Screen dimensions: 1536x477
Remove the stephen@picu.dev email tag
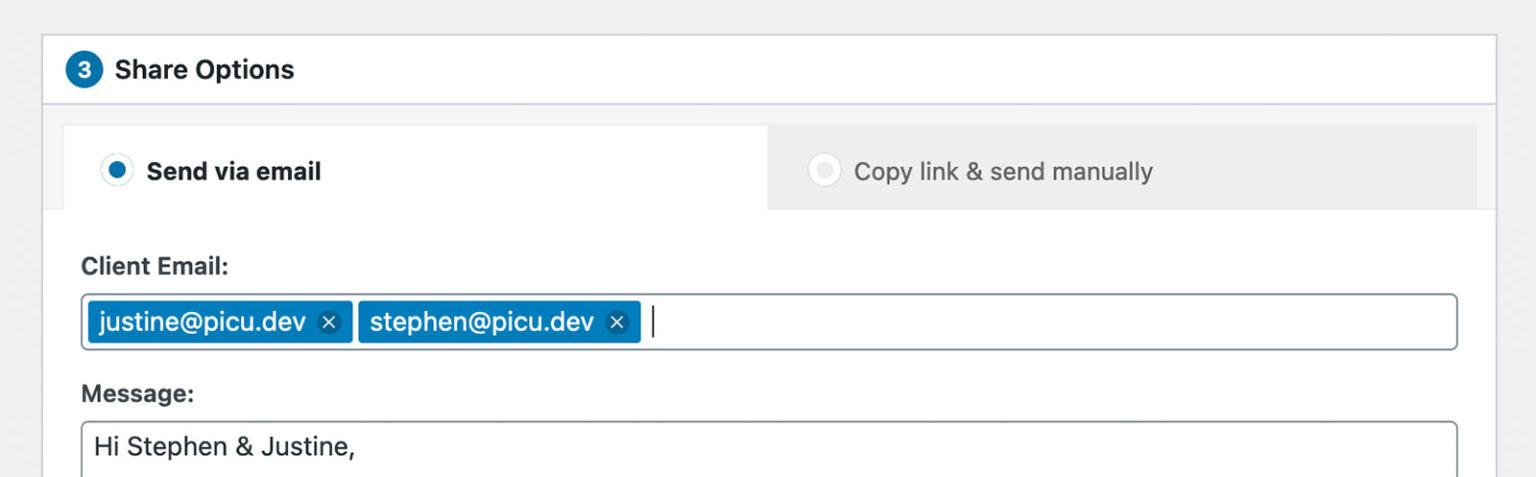pyautogui.click(x=617, y=322)
